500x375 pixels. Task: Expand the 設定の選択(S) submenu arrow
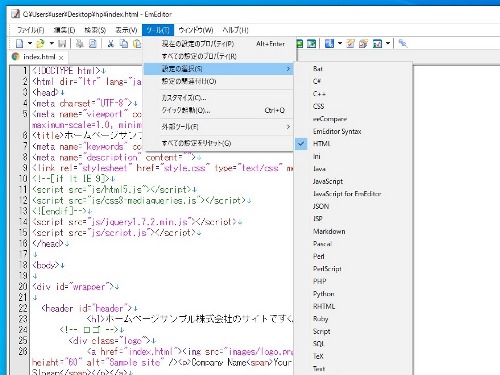[288, 69]
